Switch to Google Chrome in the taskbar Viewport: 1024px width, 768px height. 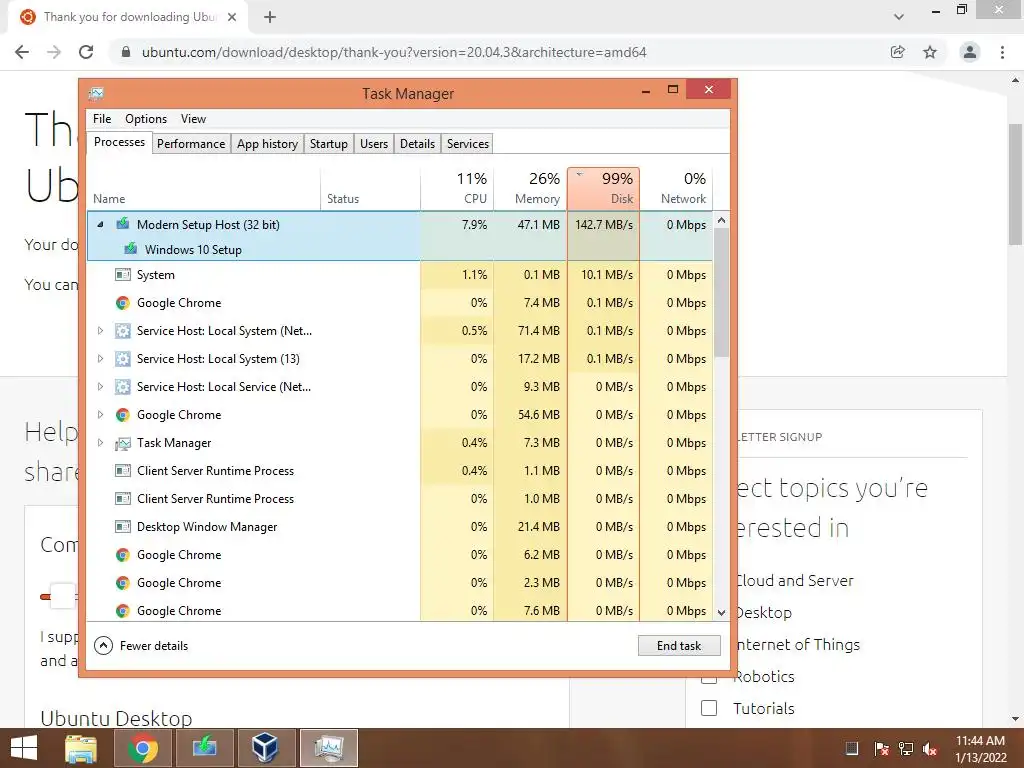coord(142,748)
